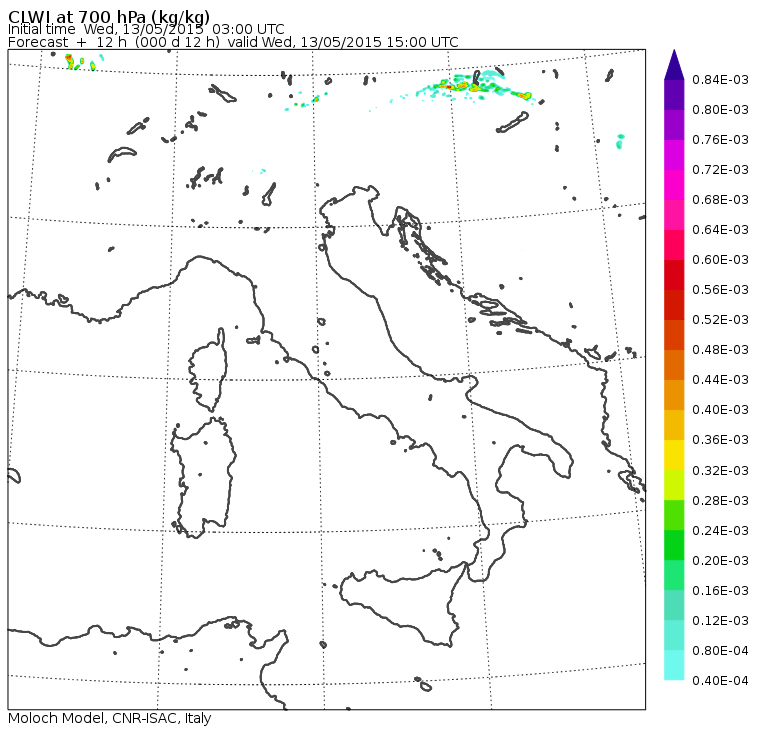The width and height of the screenshot is (760, 731).
Task: Click the 0.68E-03 colorbar label
Action: (720, 200)
